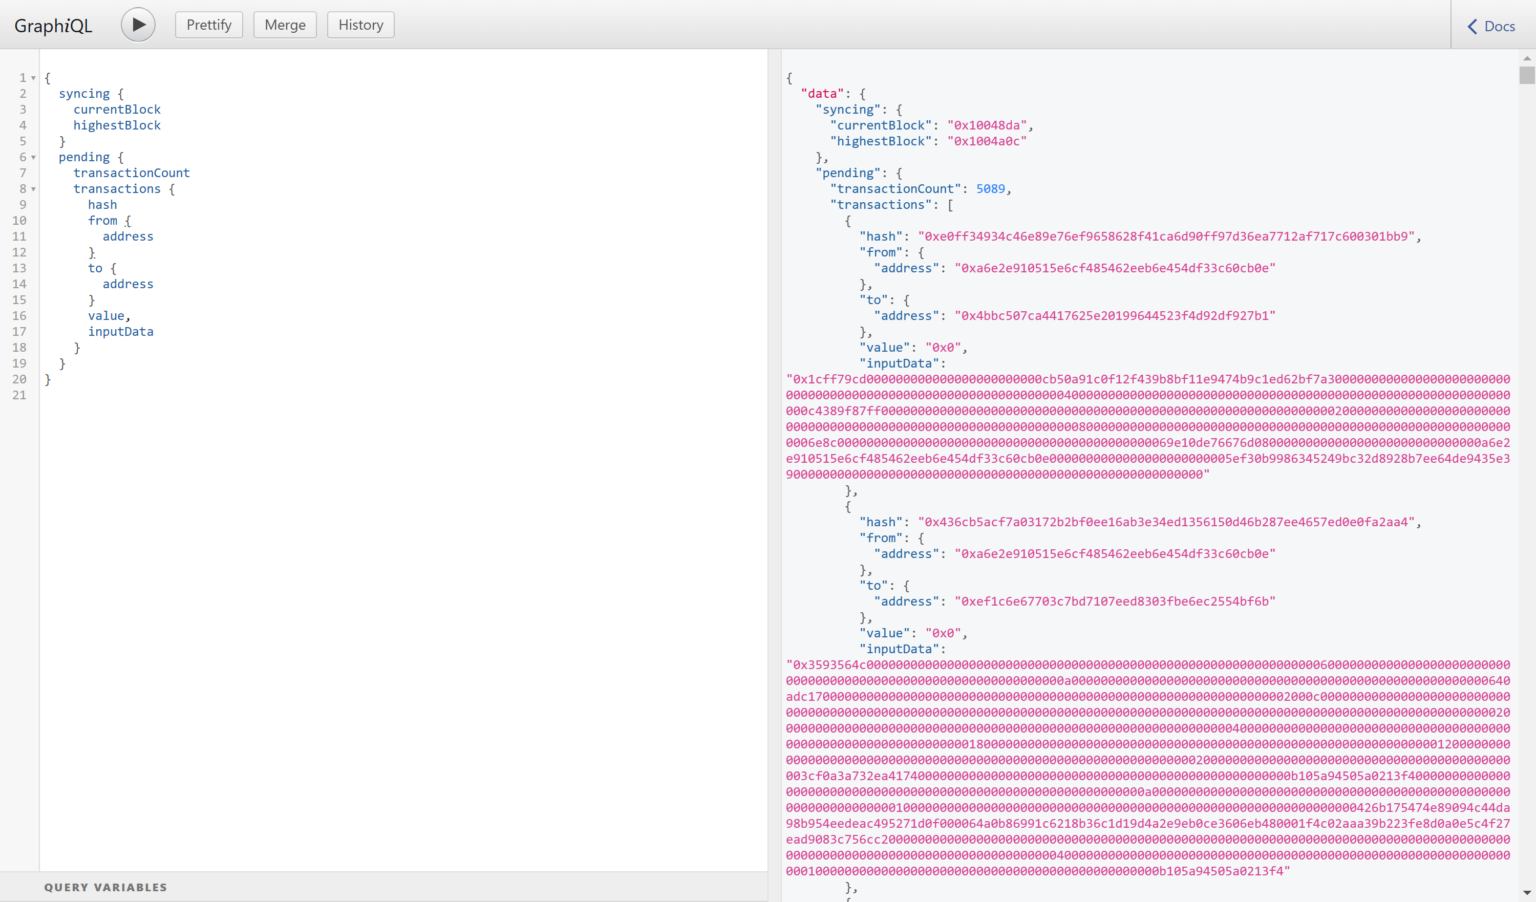Click the "pending" key in the results
The width and height of the screenshot is (1536, 902).
point(848,173)
